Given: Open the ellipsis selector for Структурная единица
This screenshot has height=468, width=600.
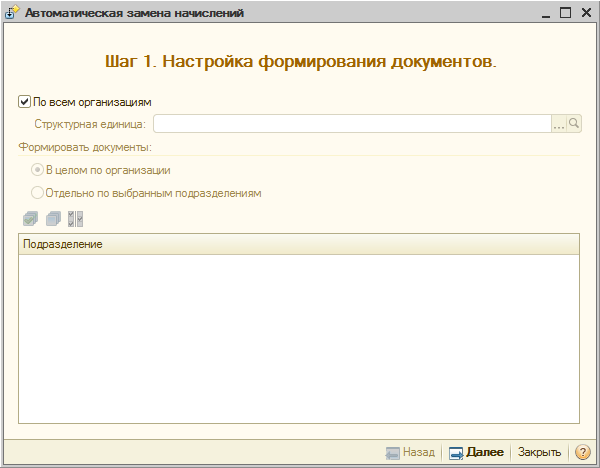Looking at the screenshot, I should tap(559, 124).
